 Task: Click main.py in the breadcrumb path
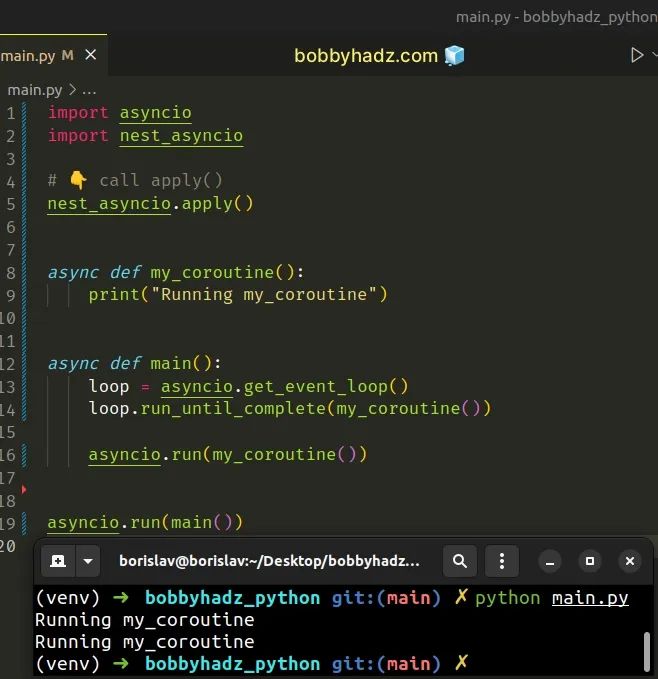pyautogui.click(x=35, y=90)
